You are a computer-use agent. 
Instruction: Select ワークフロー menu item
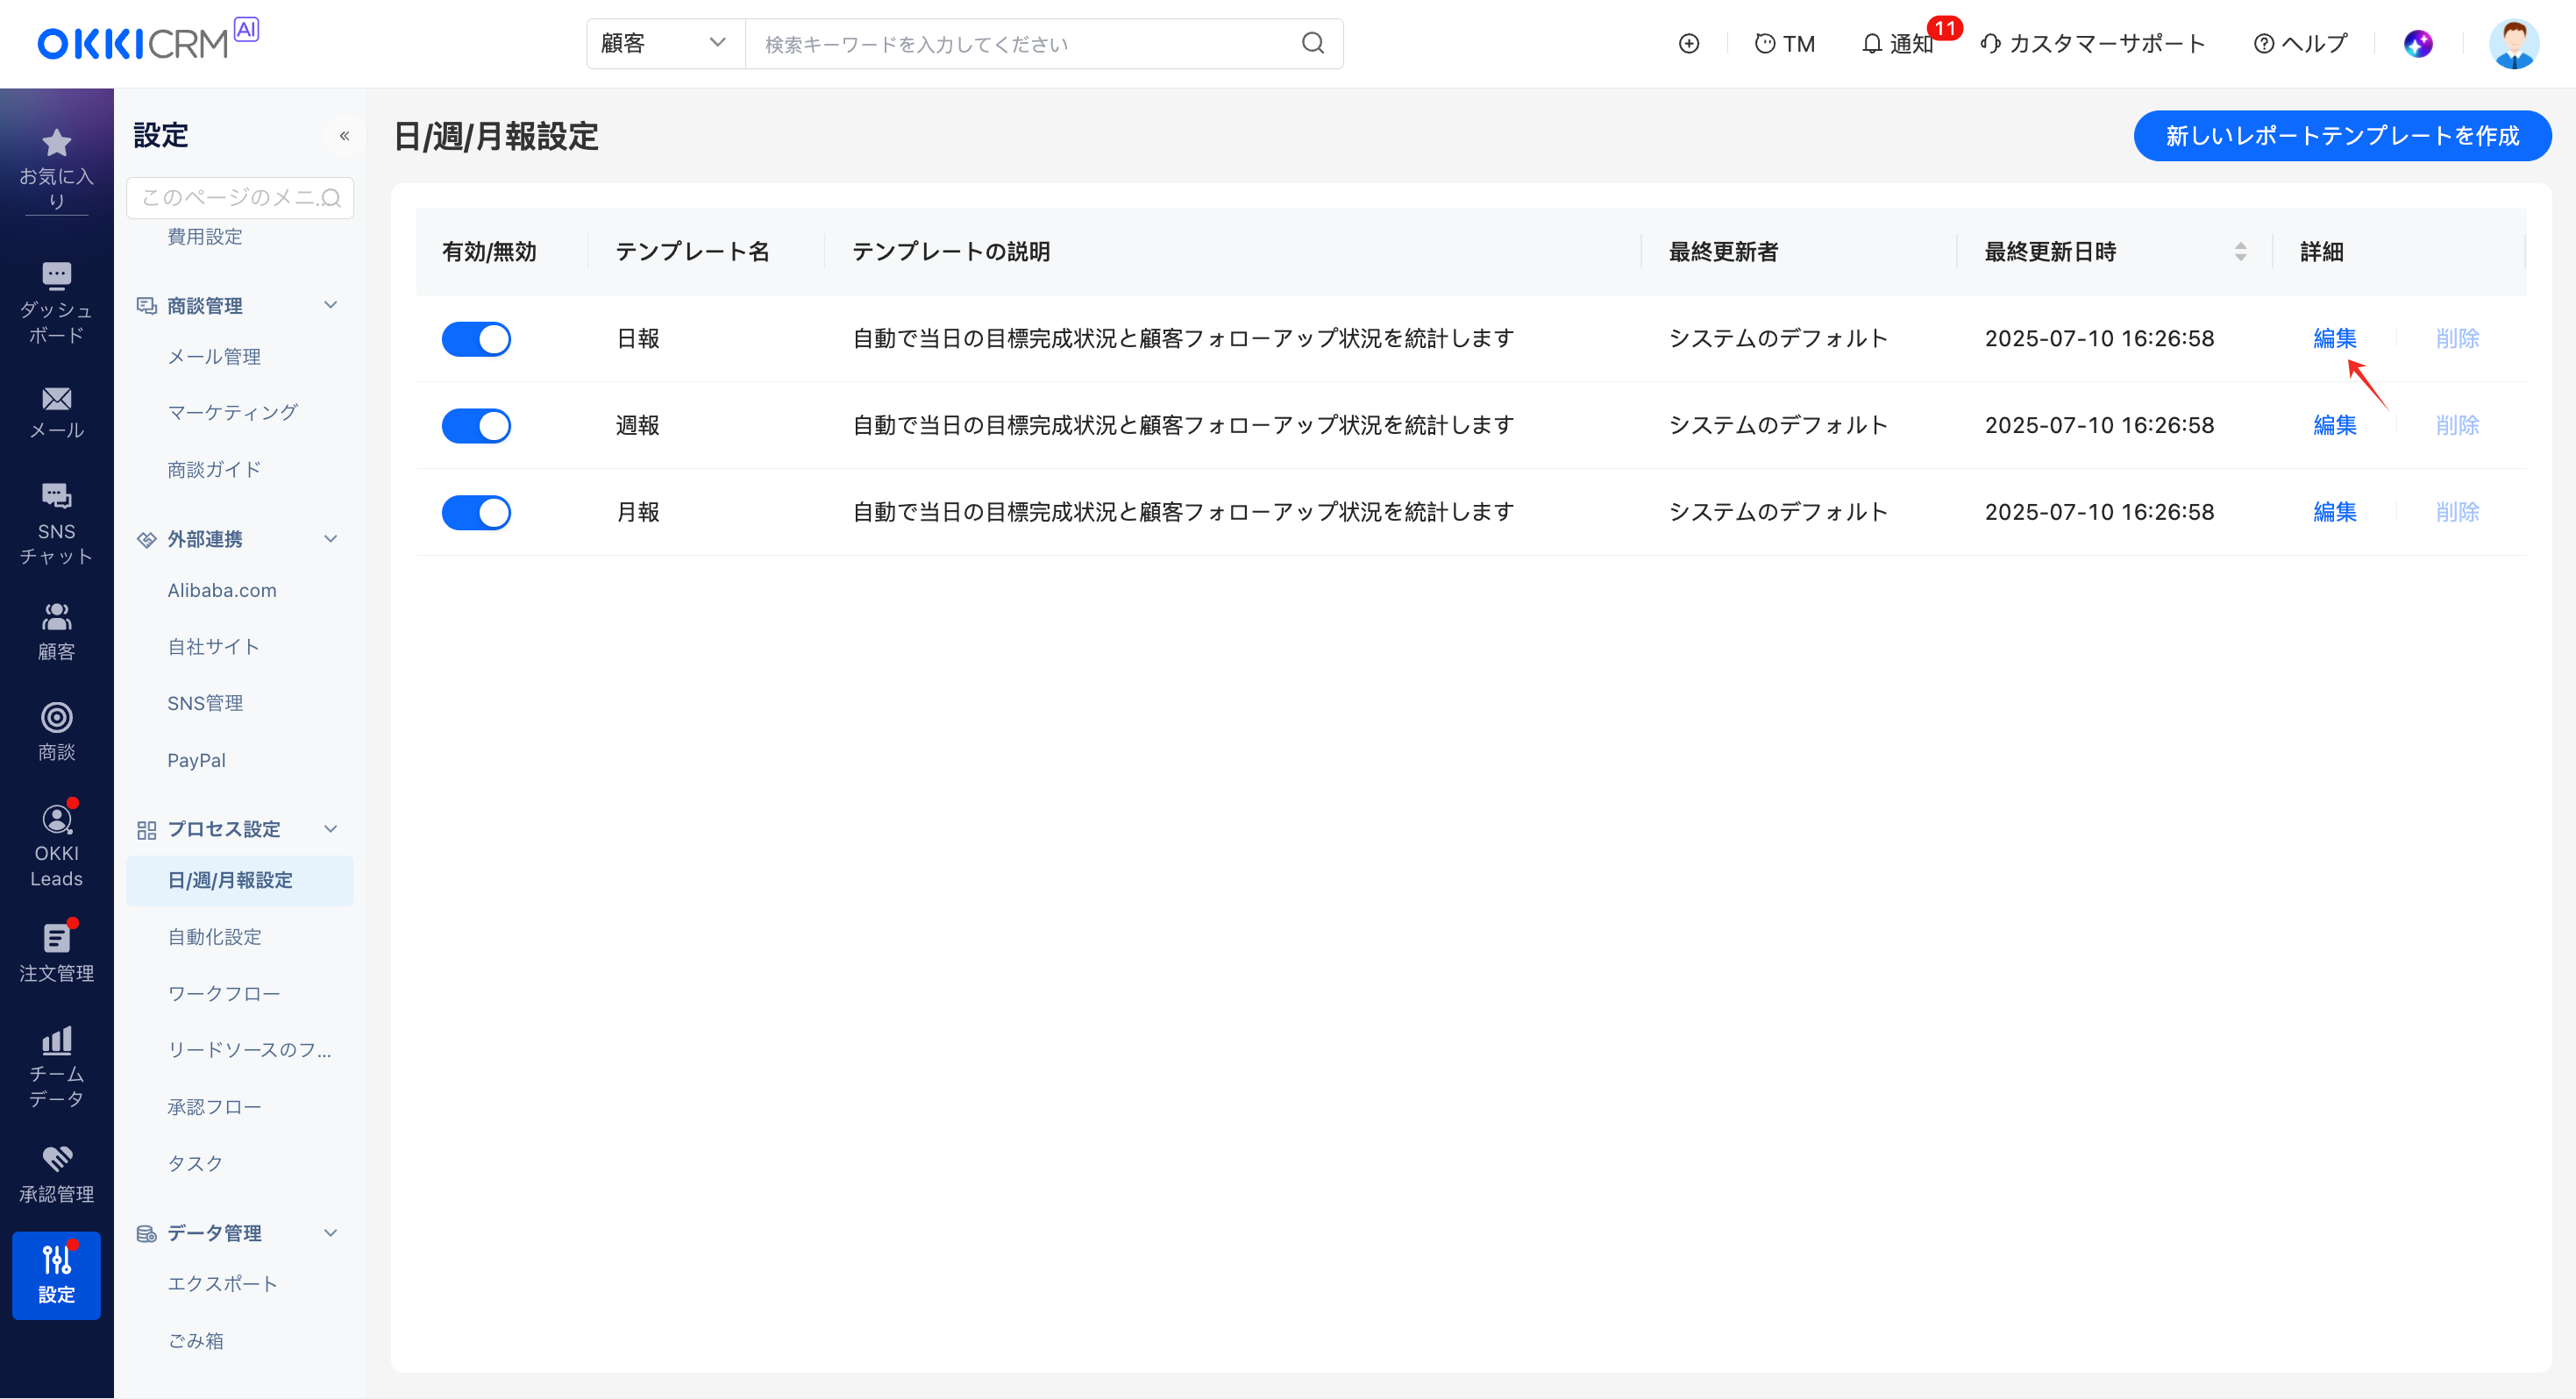pos(223,994)
